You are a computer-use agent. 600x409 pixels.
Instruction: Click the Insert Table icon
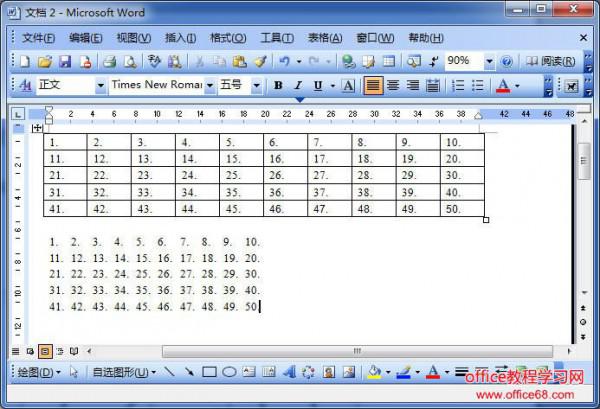(389, 61)
